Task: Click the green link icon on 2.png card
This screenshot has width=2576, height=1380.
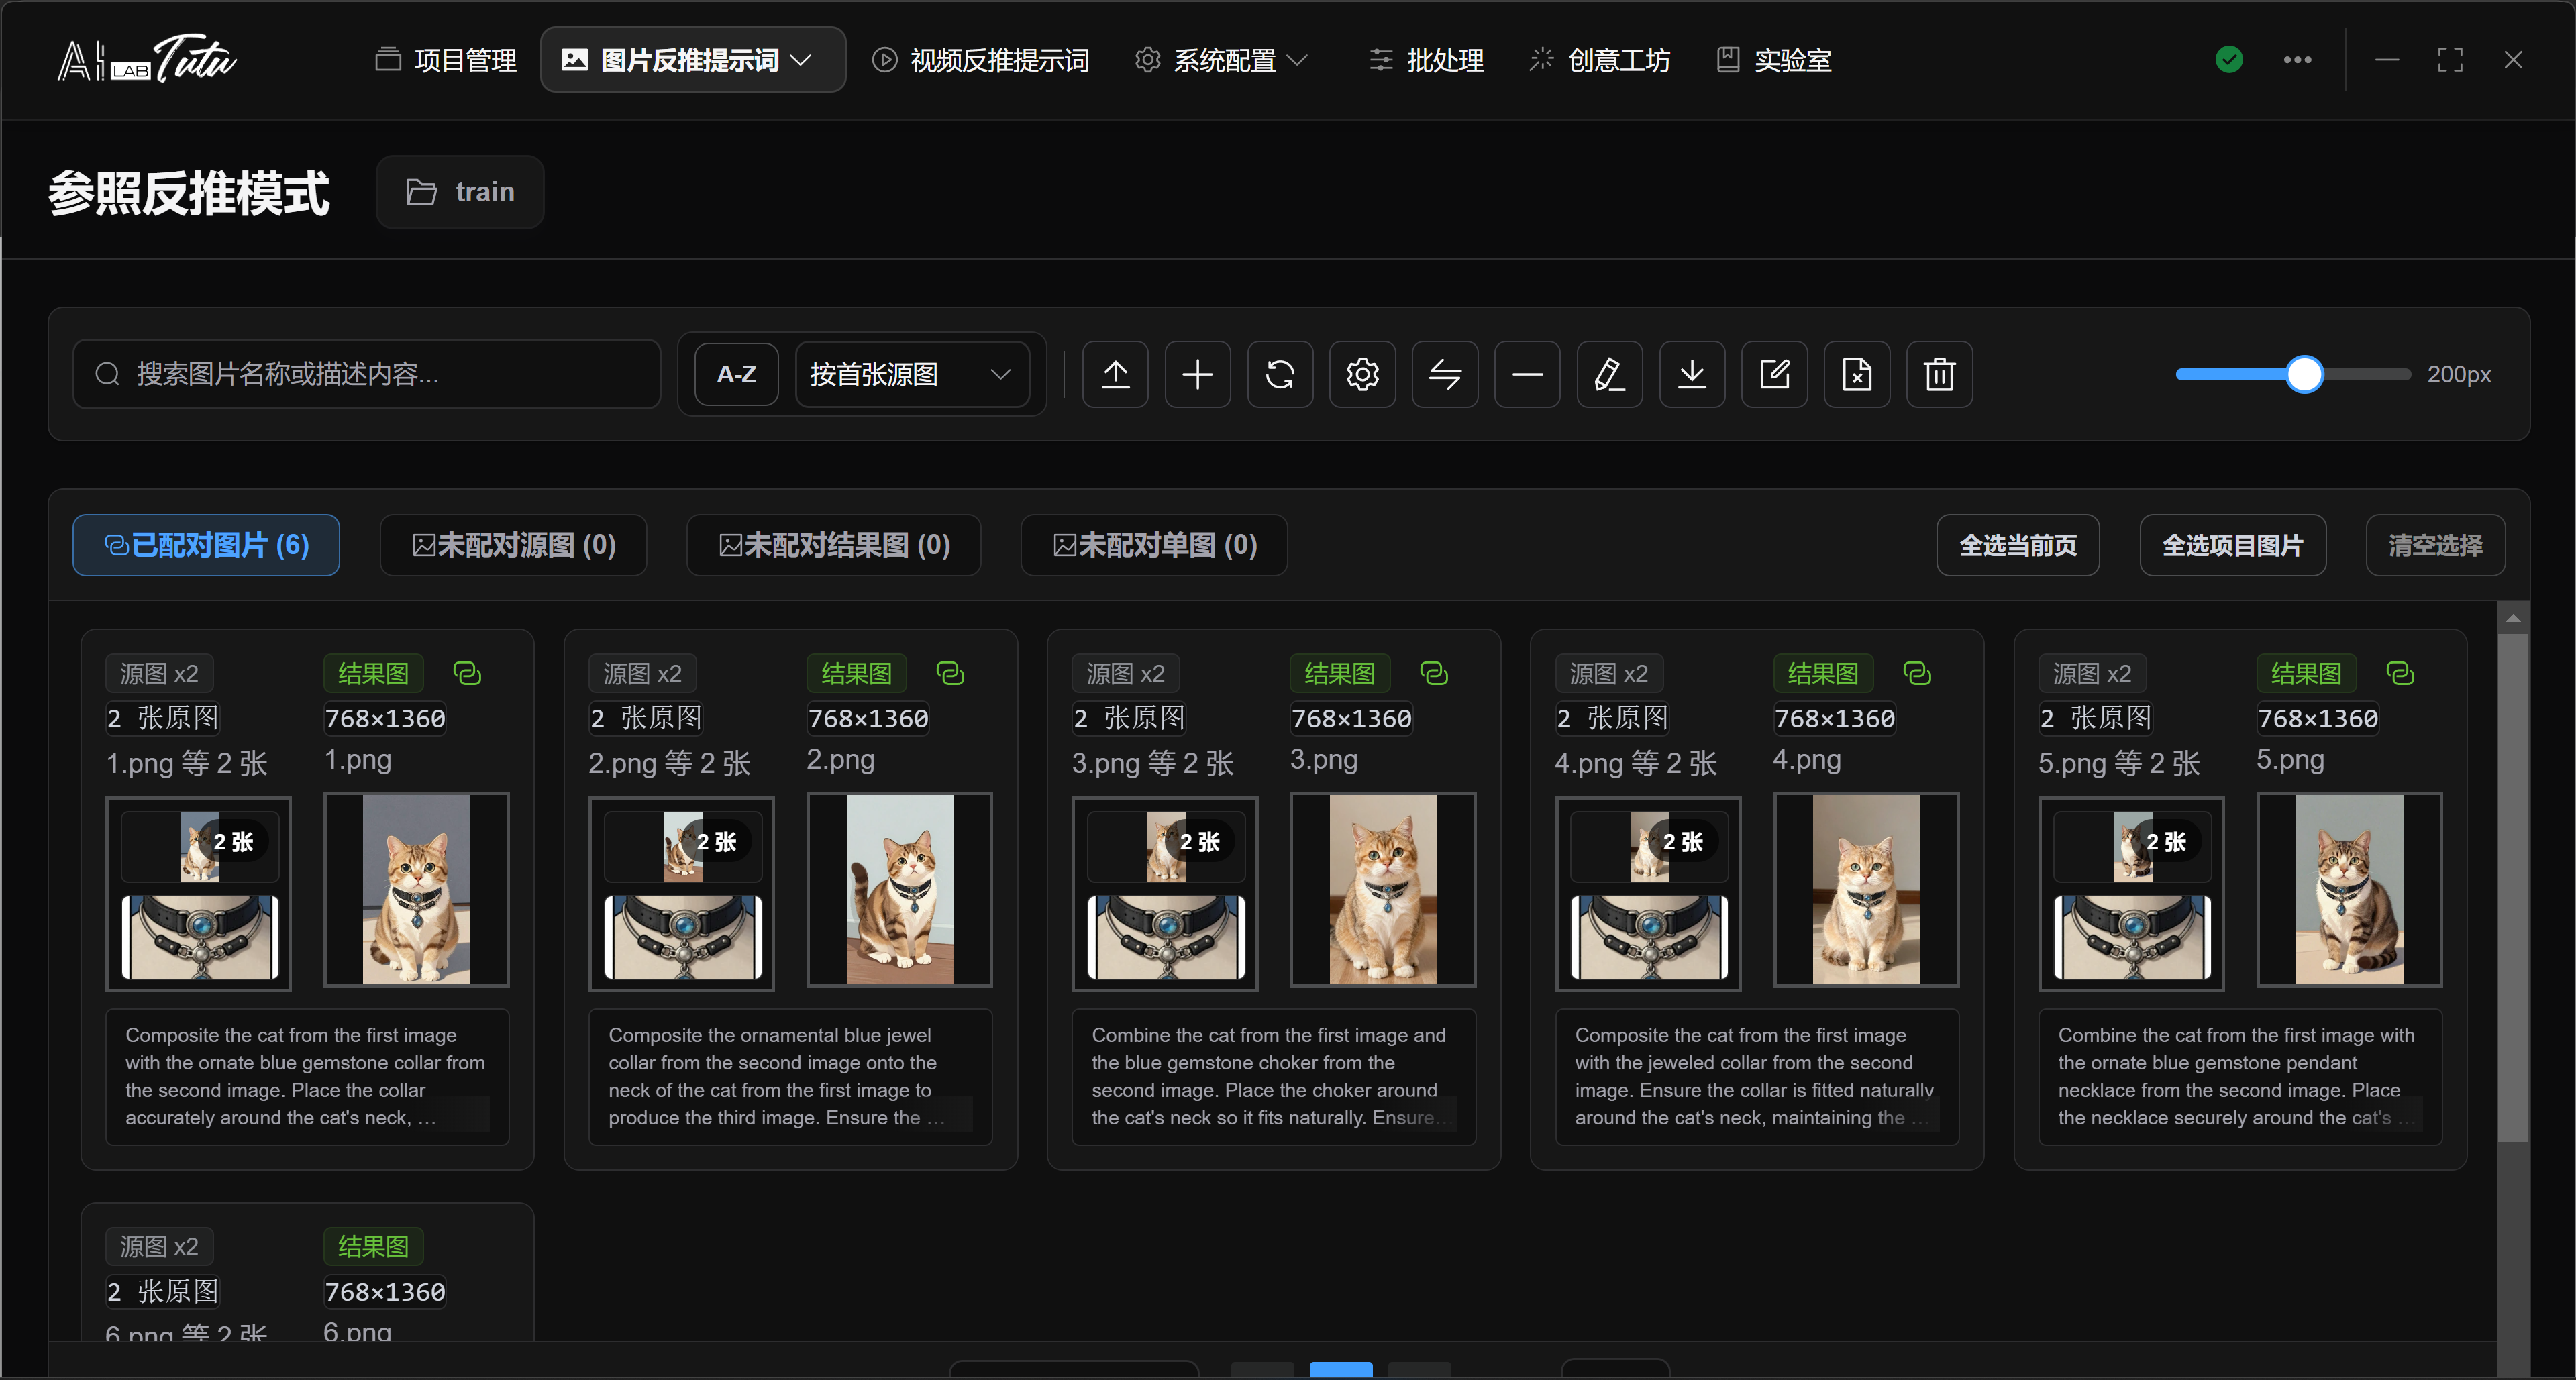Action: [x=950, y=673]
